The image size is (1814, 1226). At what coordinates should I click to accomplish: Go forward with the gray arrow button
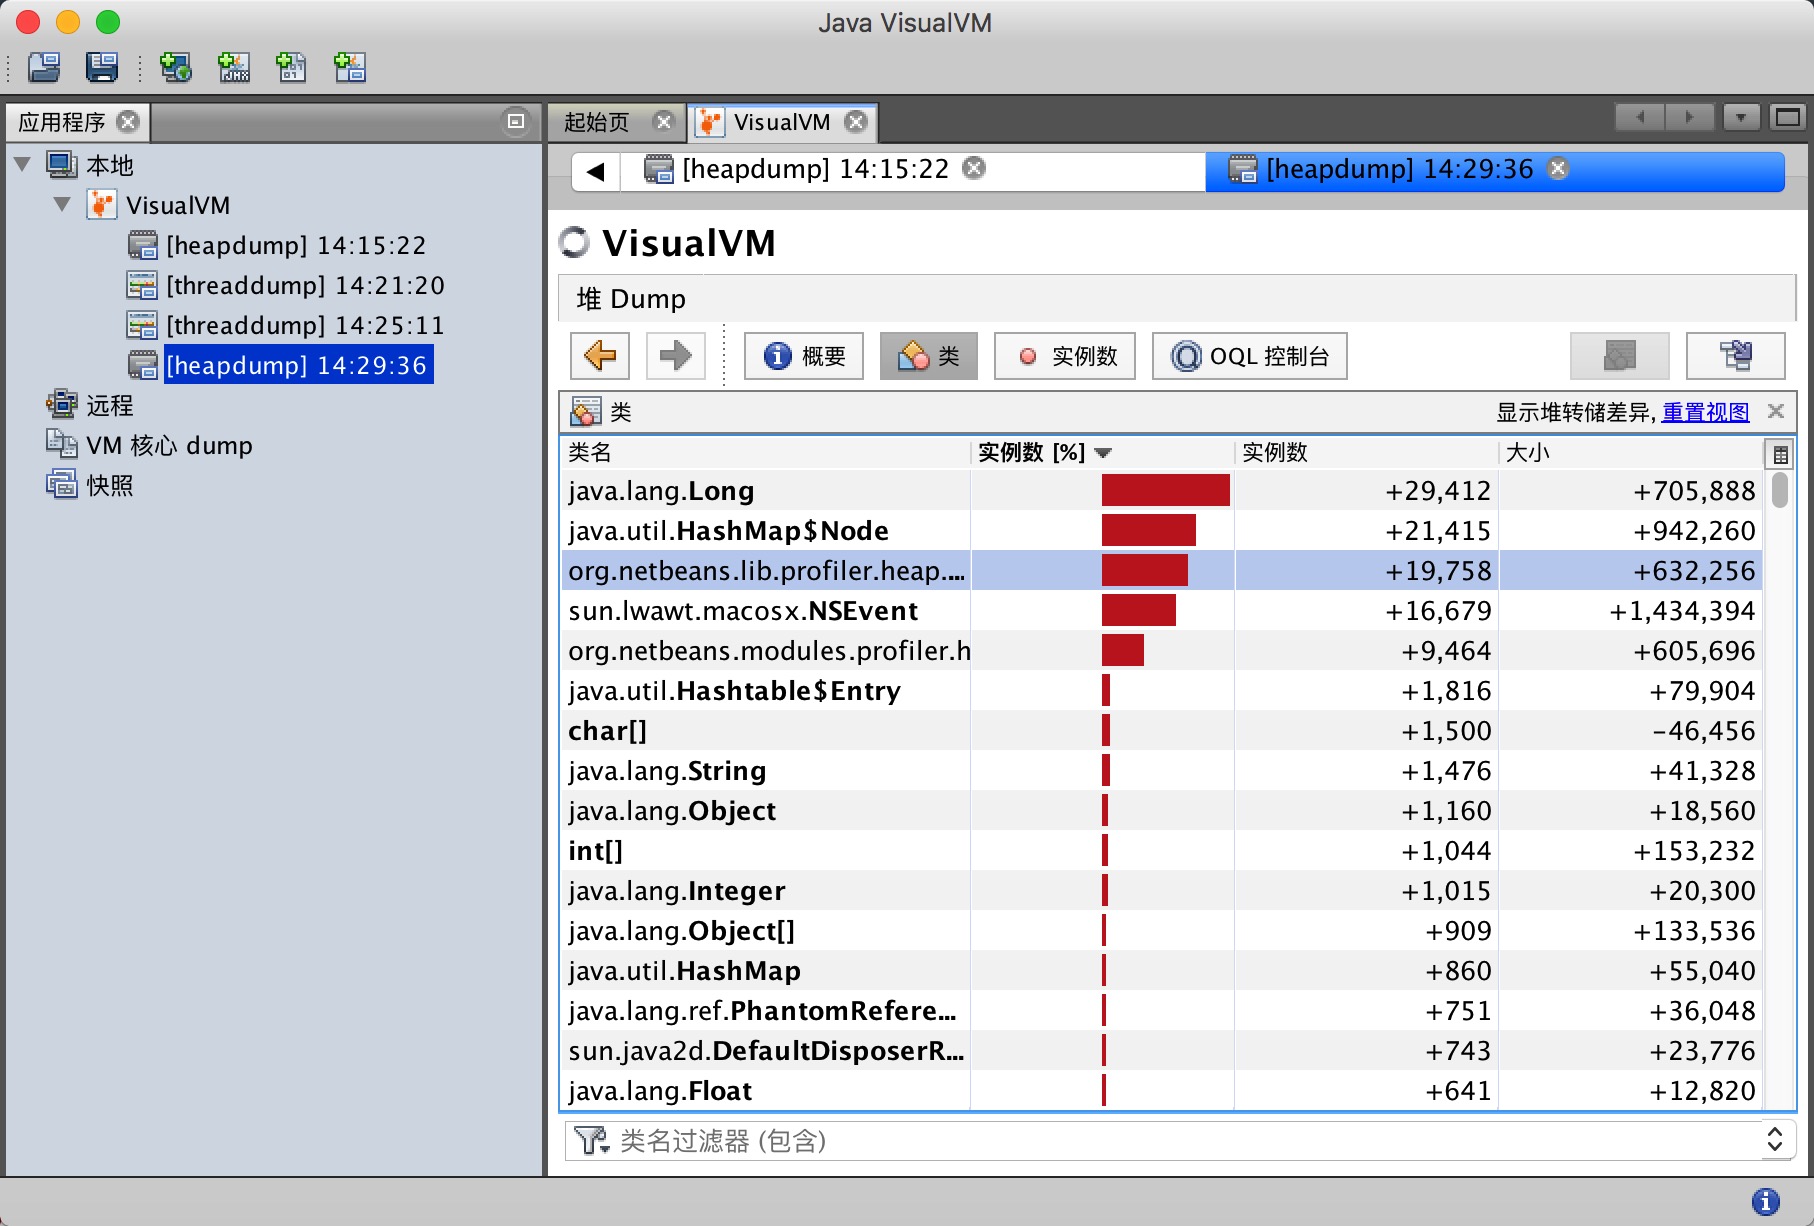676,356
